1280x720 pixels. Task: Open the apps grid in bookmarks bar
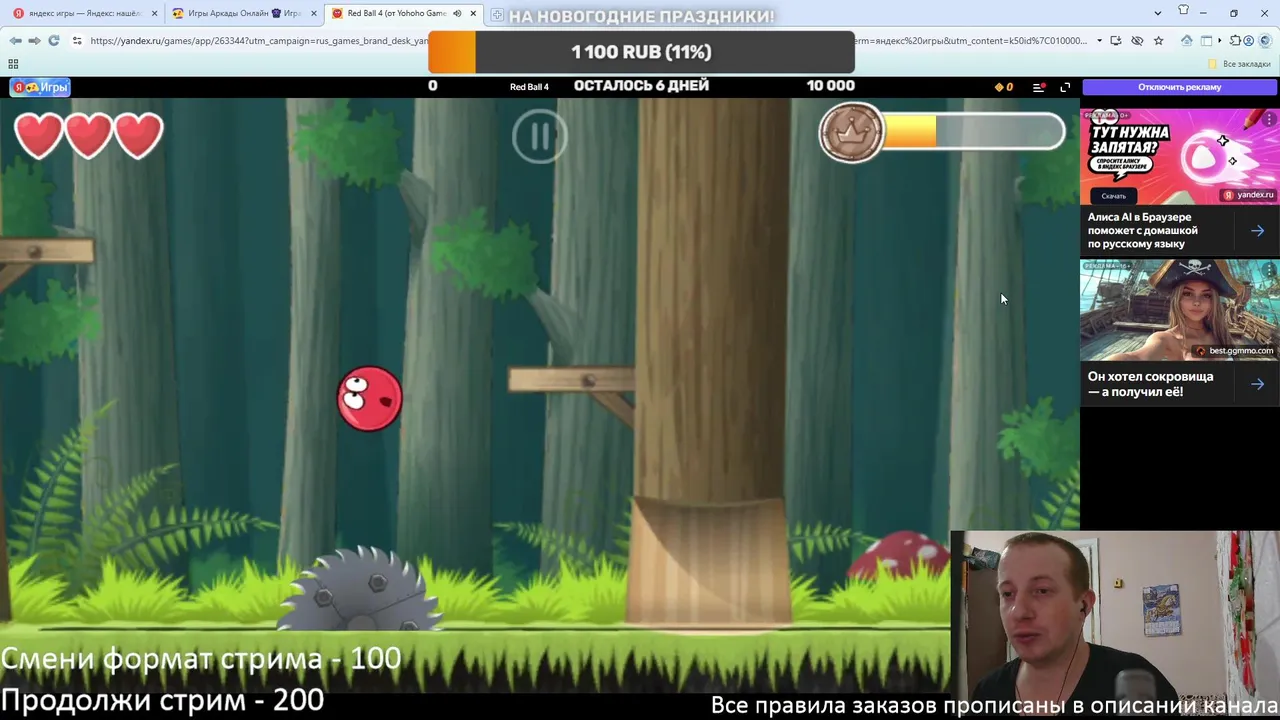point(13,63)
